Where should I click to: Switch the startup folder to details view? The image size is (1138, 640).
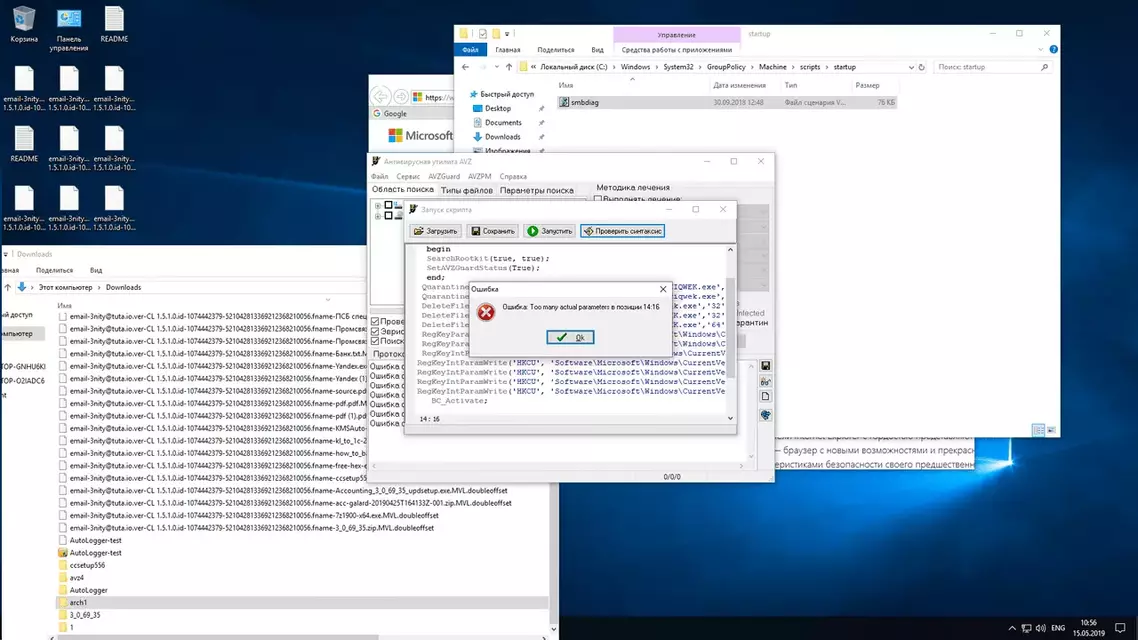[1039, 430]
